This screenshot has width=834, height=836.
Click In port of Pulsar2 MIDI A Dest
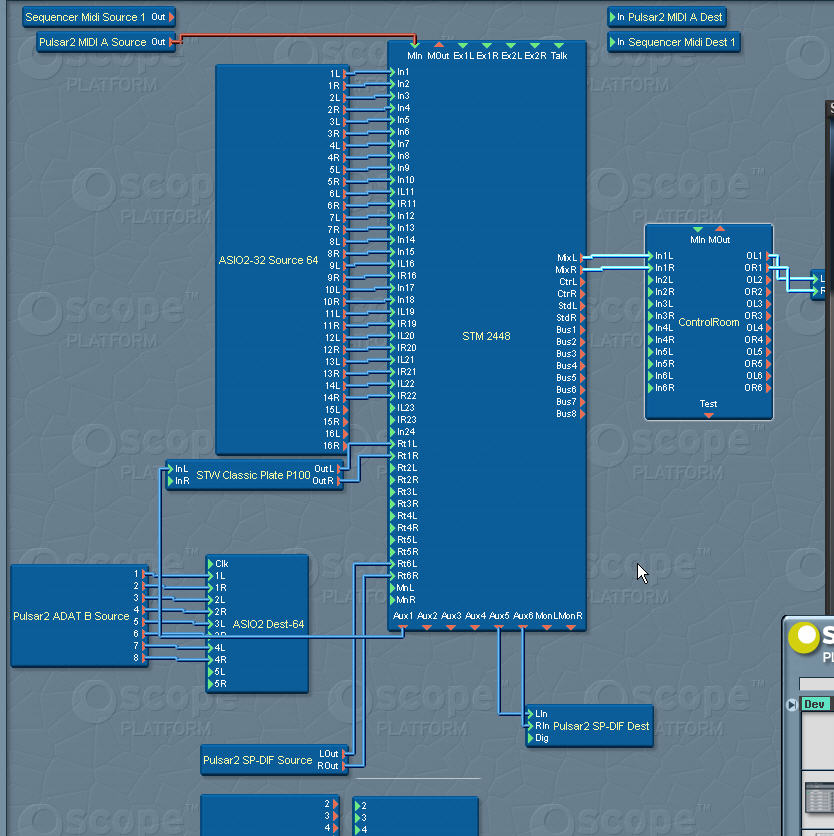(613, 17)
